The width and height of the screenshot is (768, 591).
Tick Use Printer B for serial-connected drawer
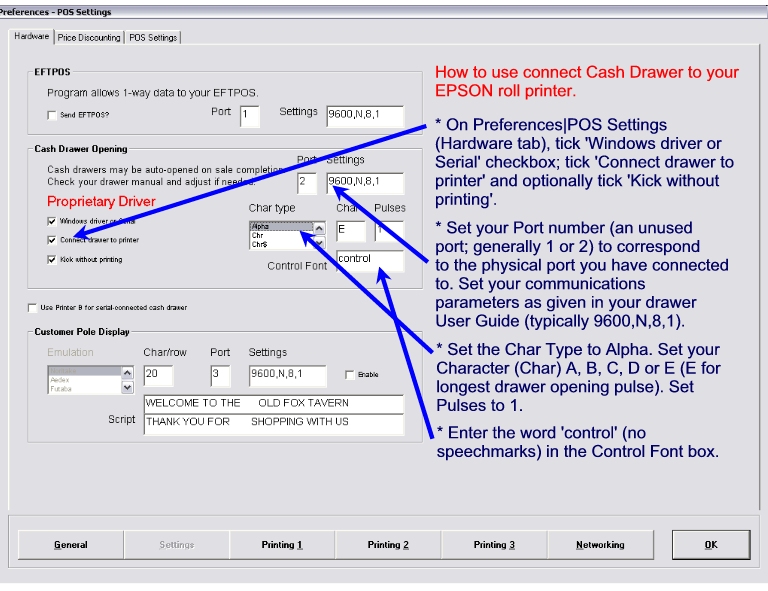(31, 307)
